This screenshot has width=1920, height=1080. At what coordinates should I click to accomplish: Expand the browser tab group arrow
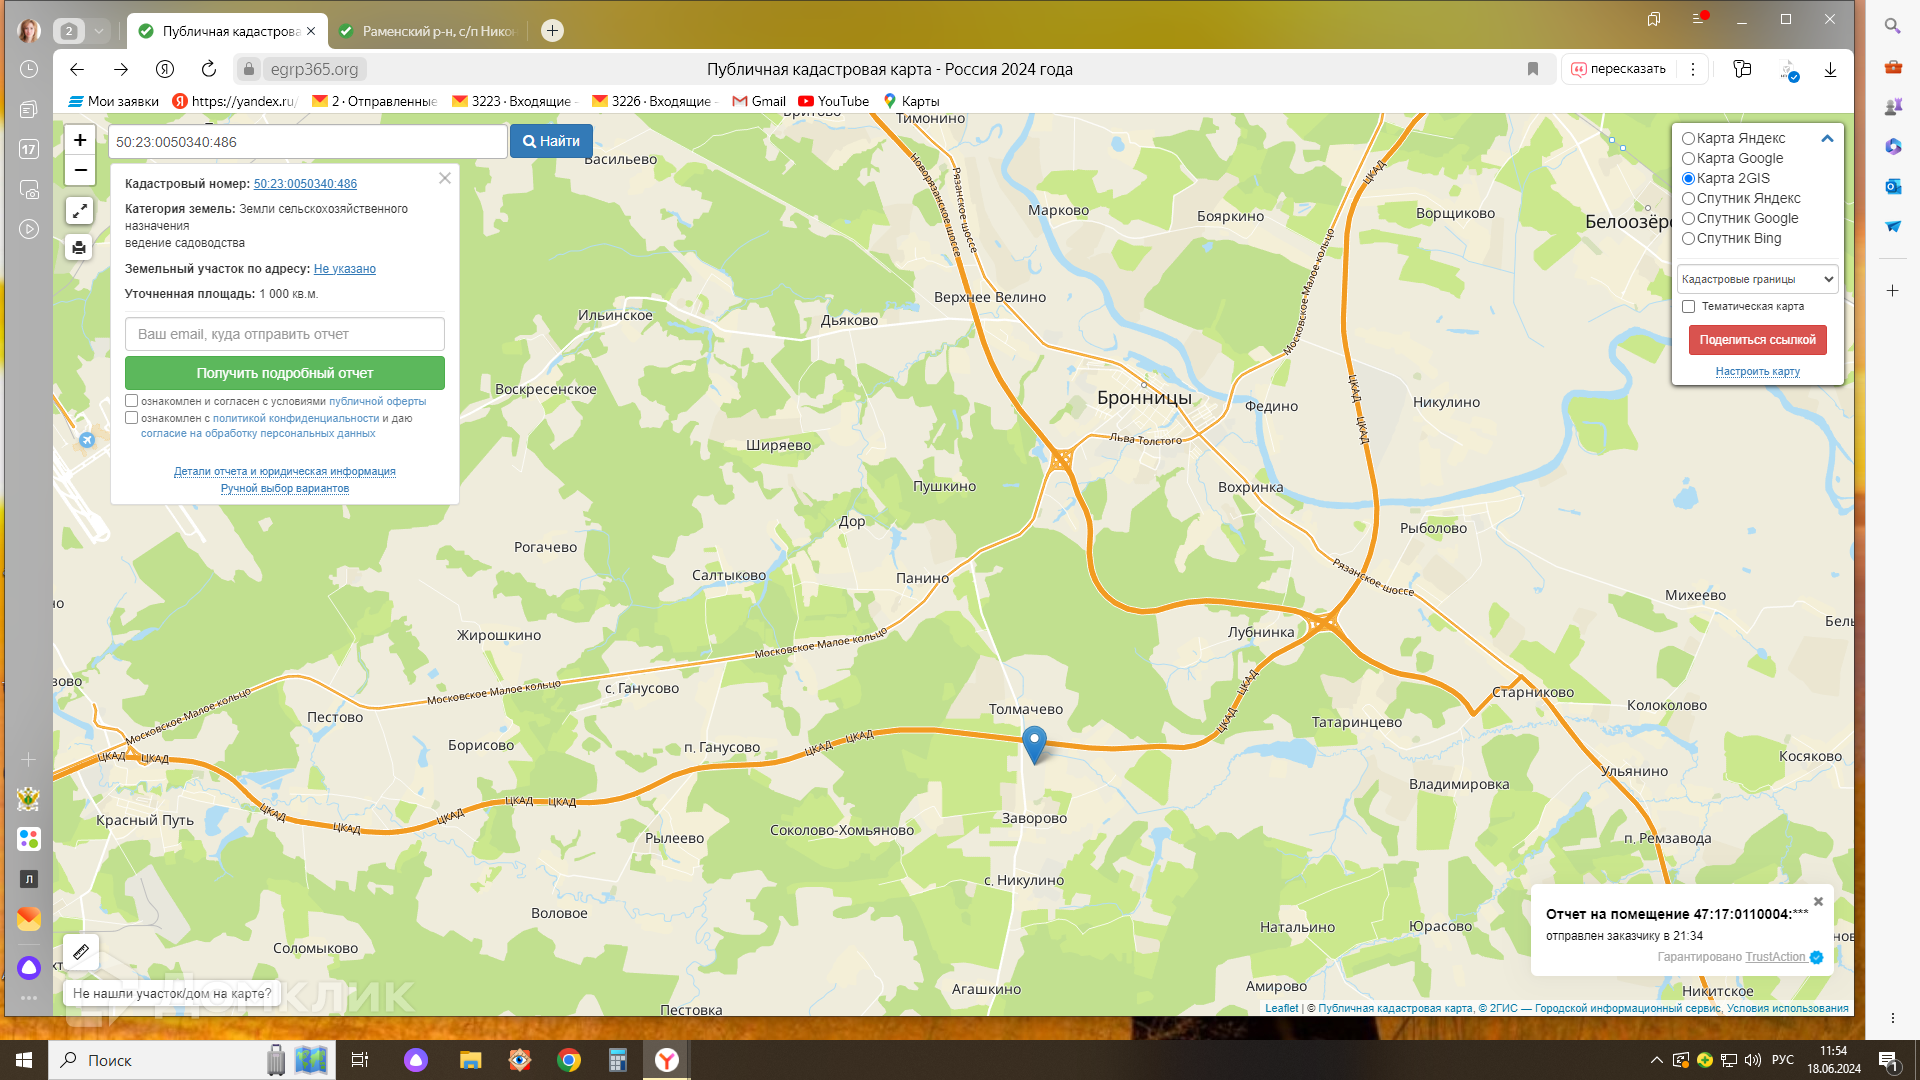99,31
